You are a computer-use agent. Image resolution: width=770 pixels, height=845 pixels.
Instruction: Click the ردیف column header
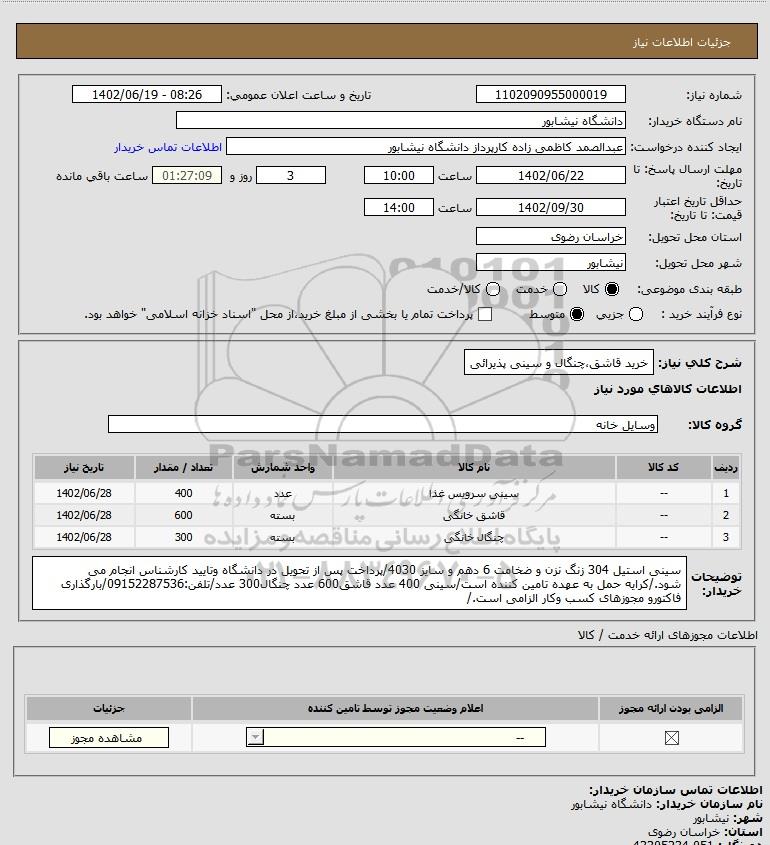coord(726,467)
